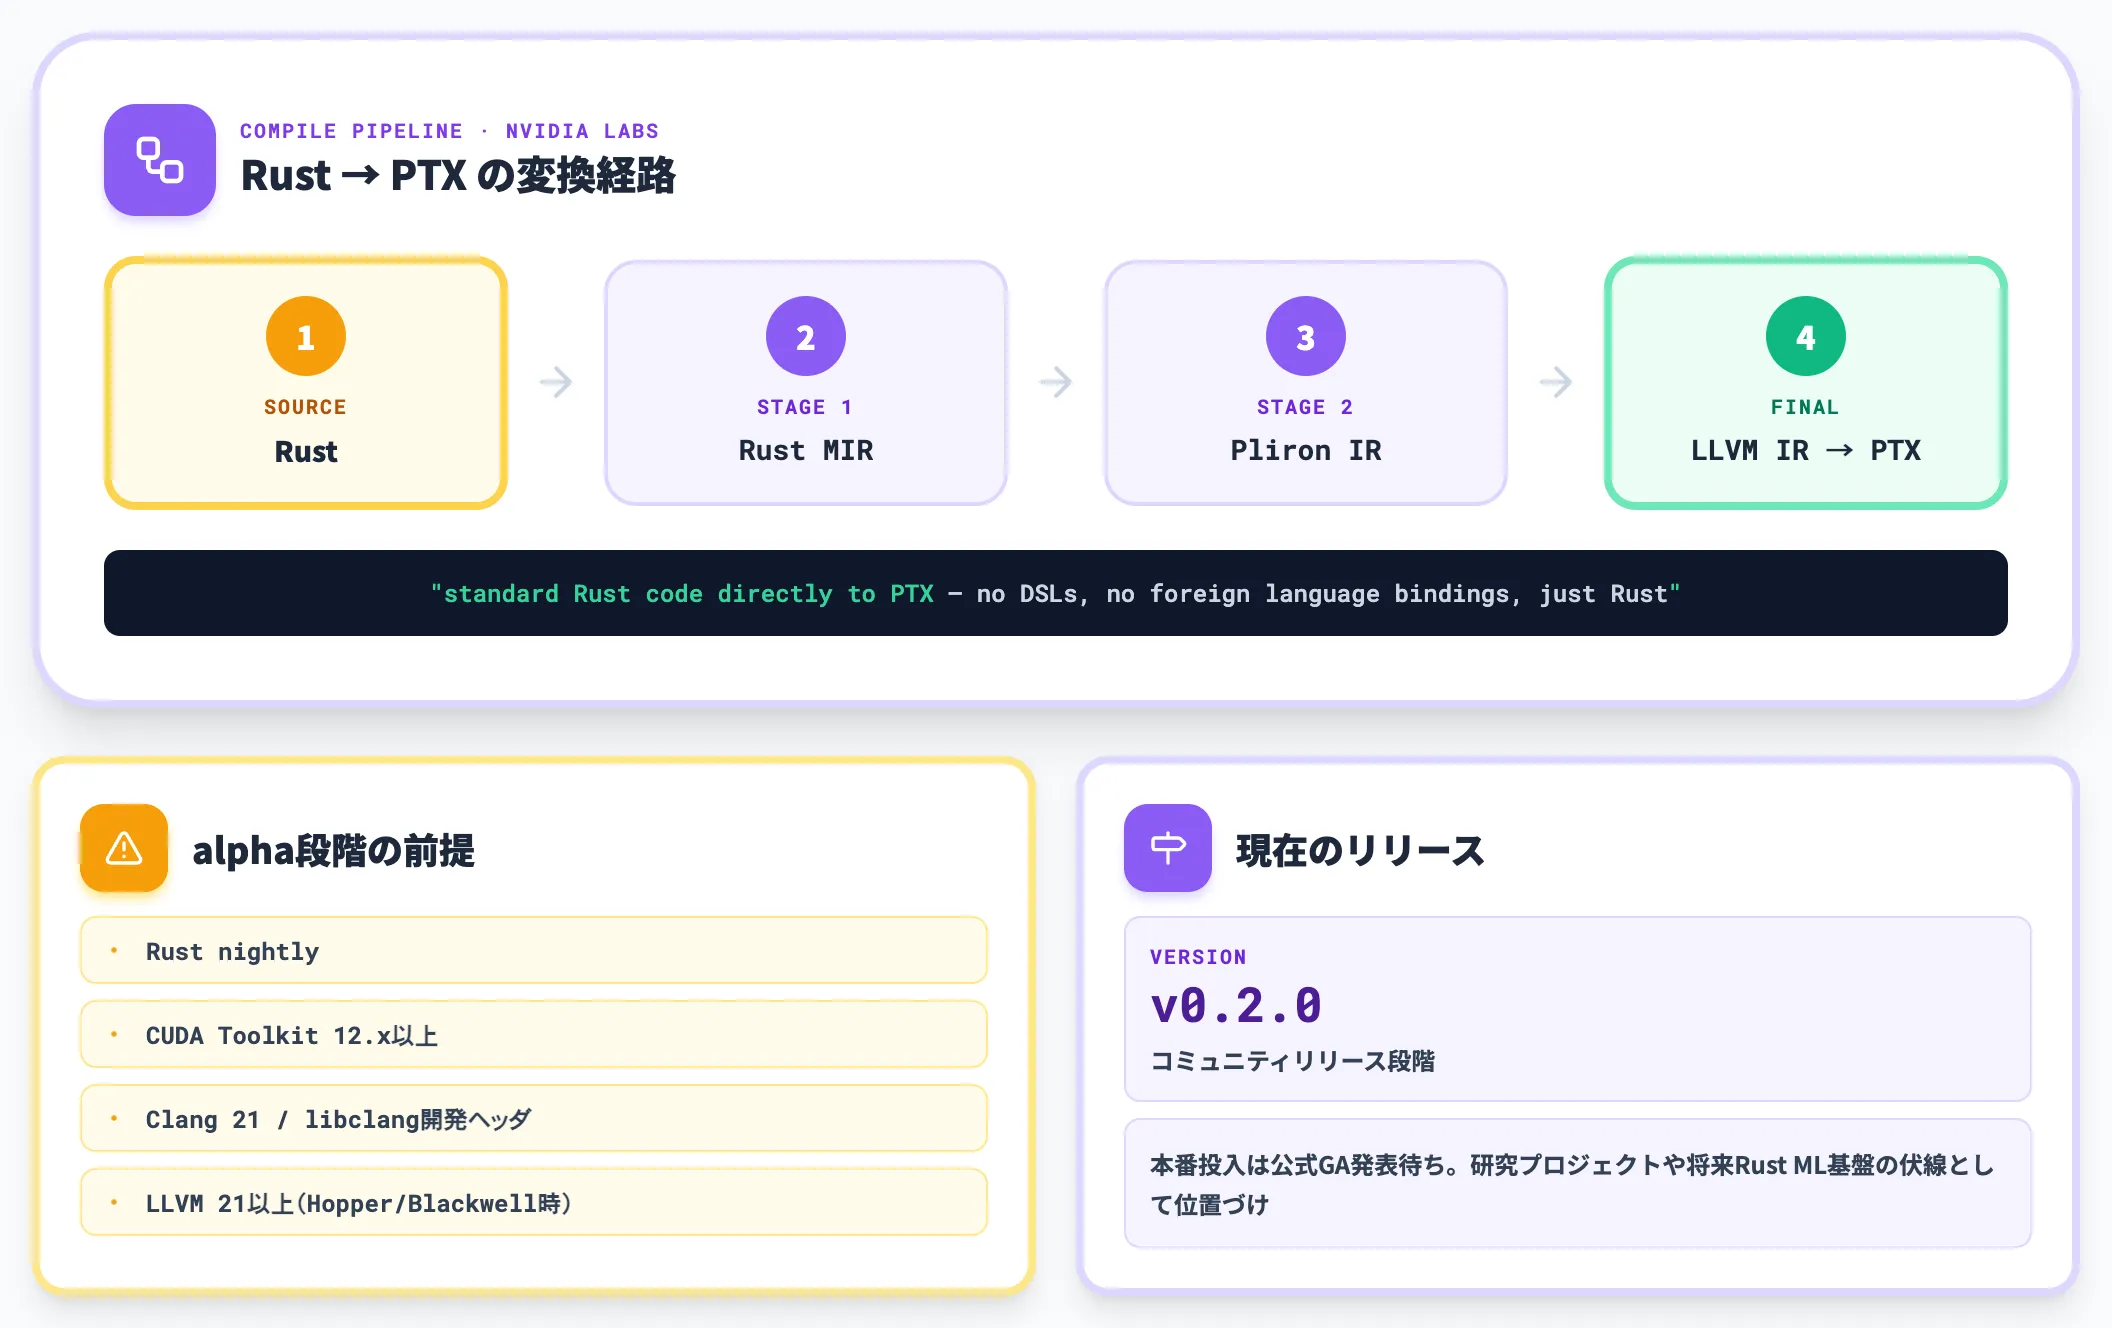
Task: Click the purple number 2 circle
Action: pyautogui.click(x=806, y=336)
